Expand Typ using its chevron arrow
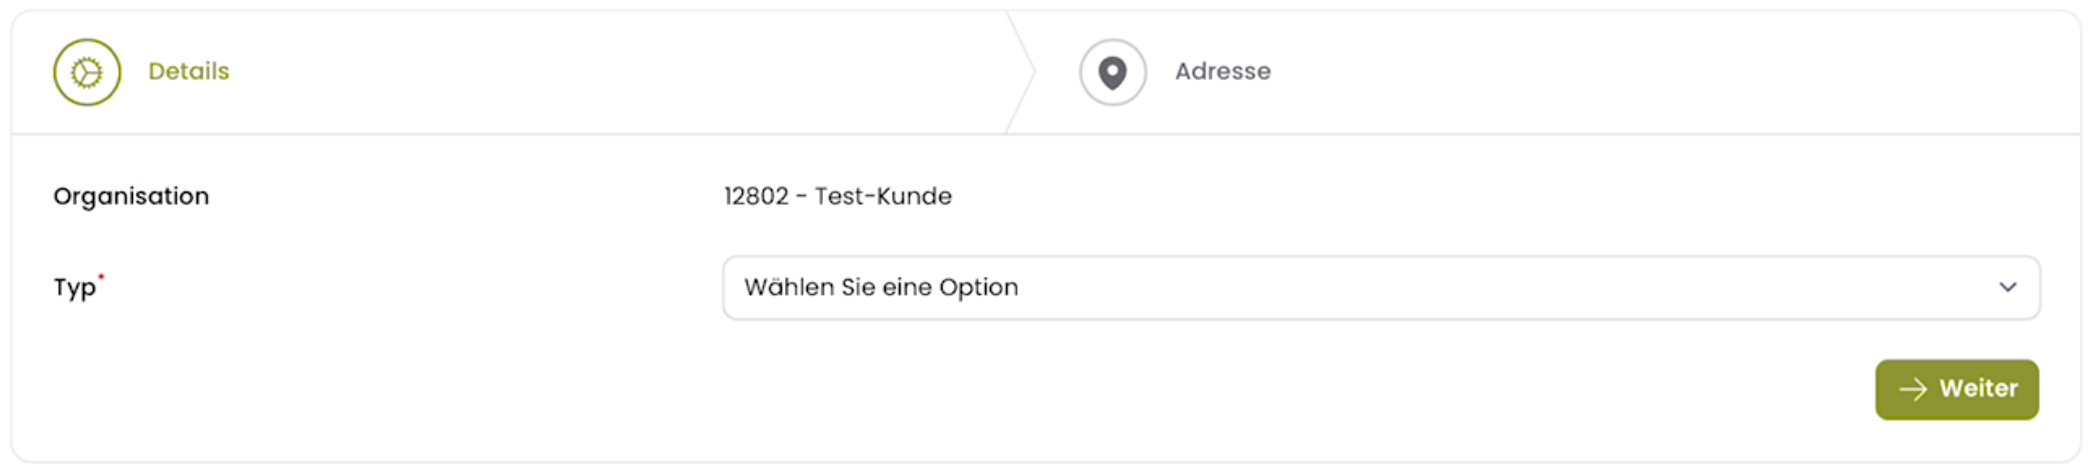 (2007, 288)
